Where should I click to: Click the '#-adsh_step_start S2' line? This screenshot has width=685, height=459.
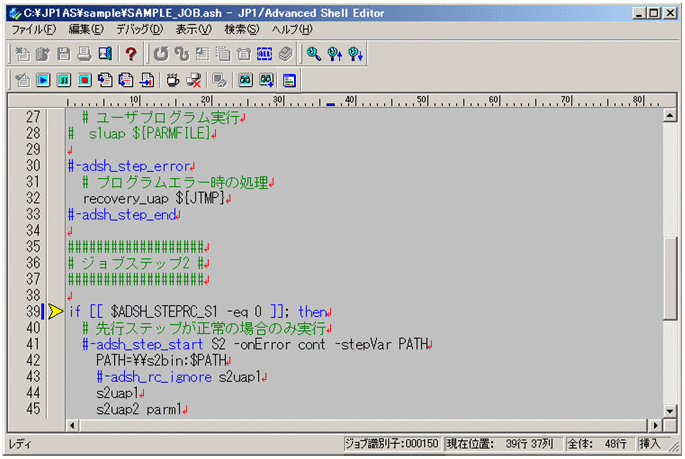point(257,345)
